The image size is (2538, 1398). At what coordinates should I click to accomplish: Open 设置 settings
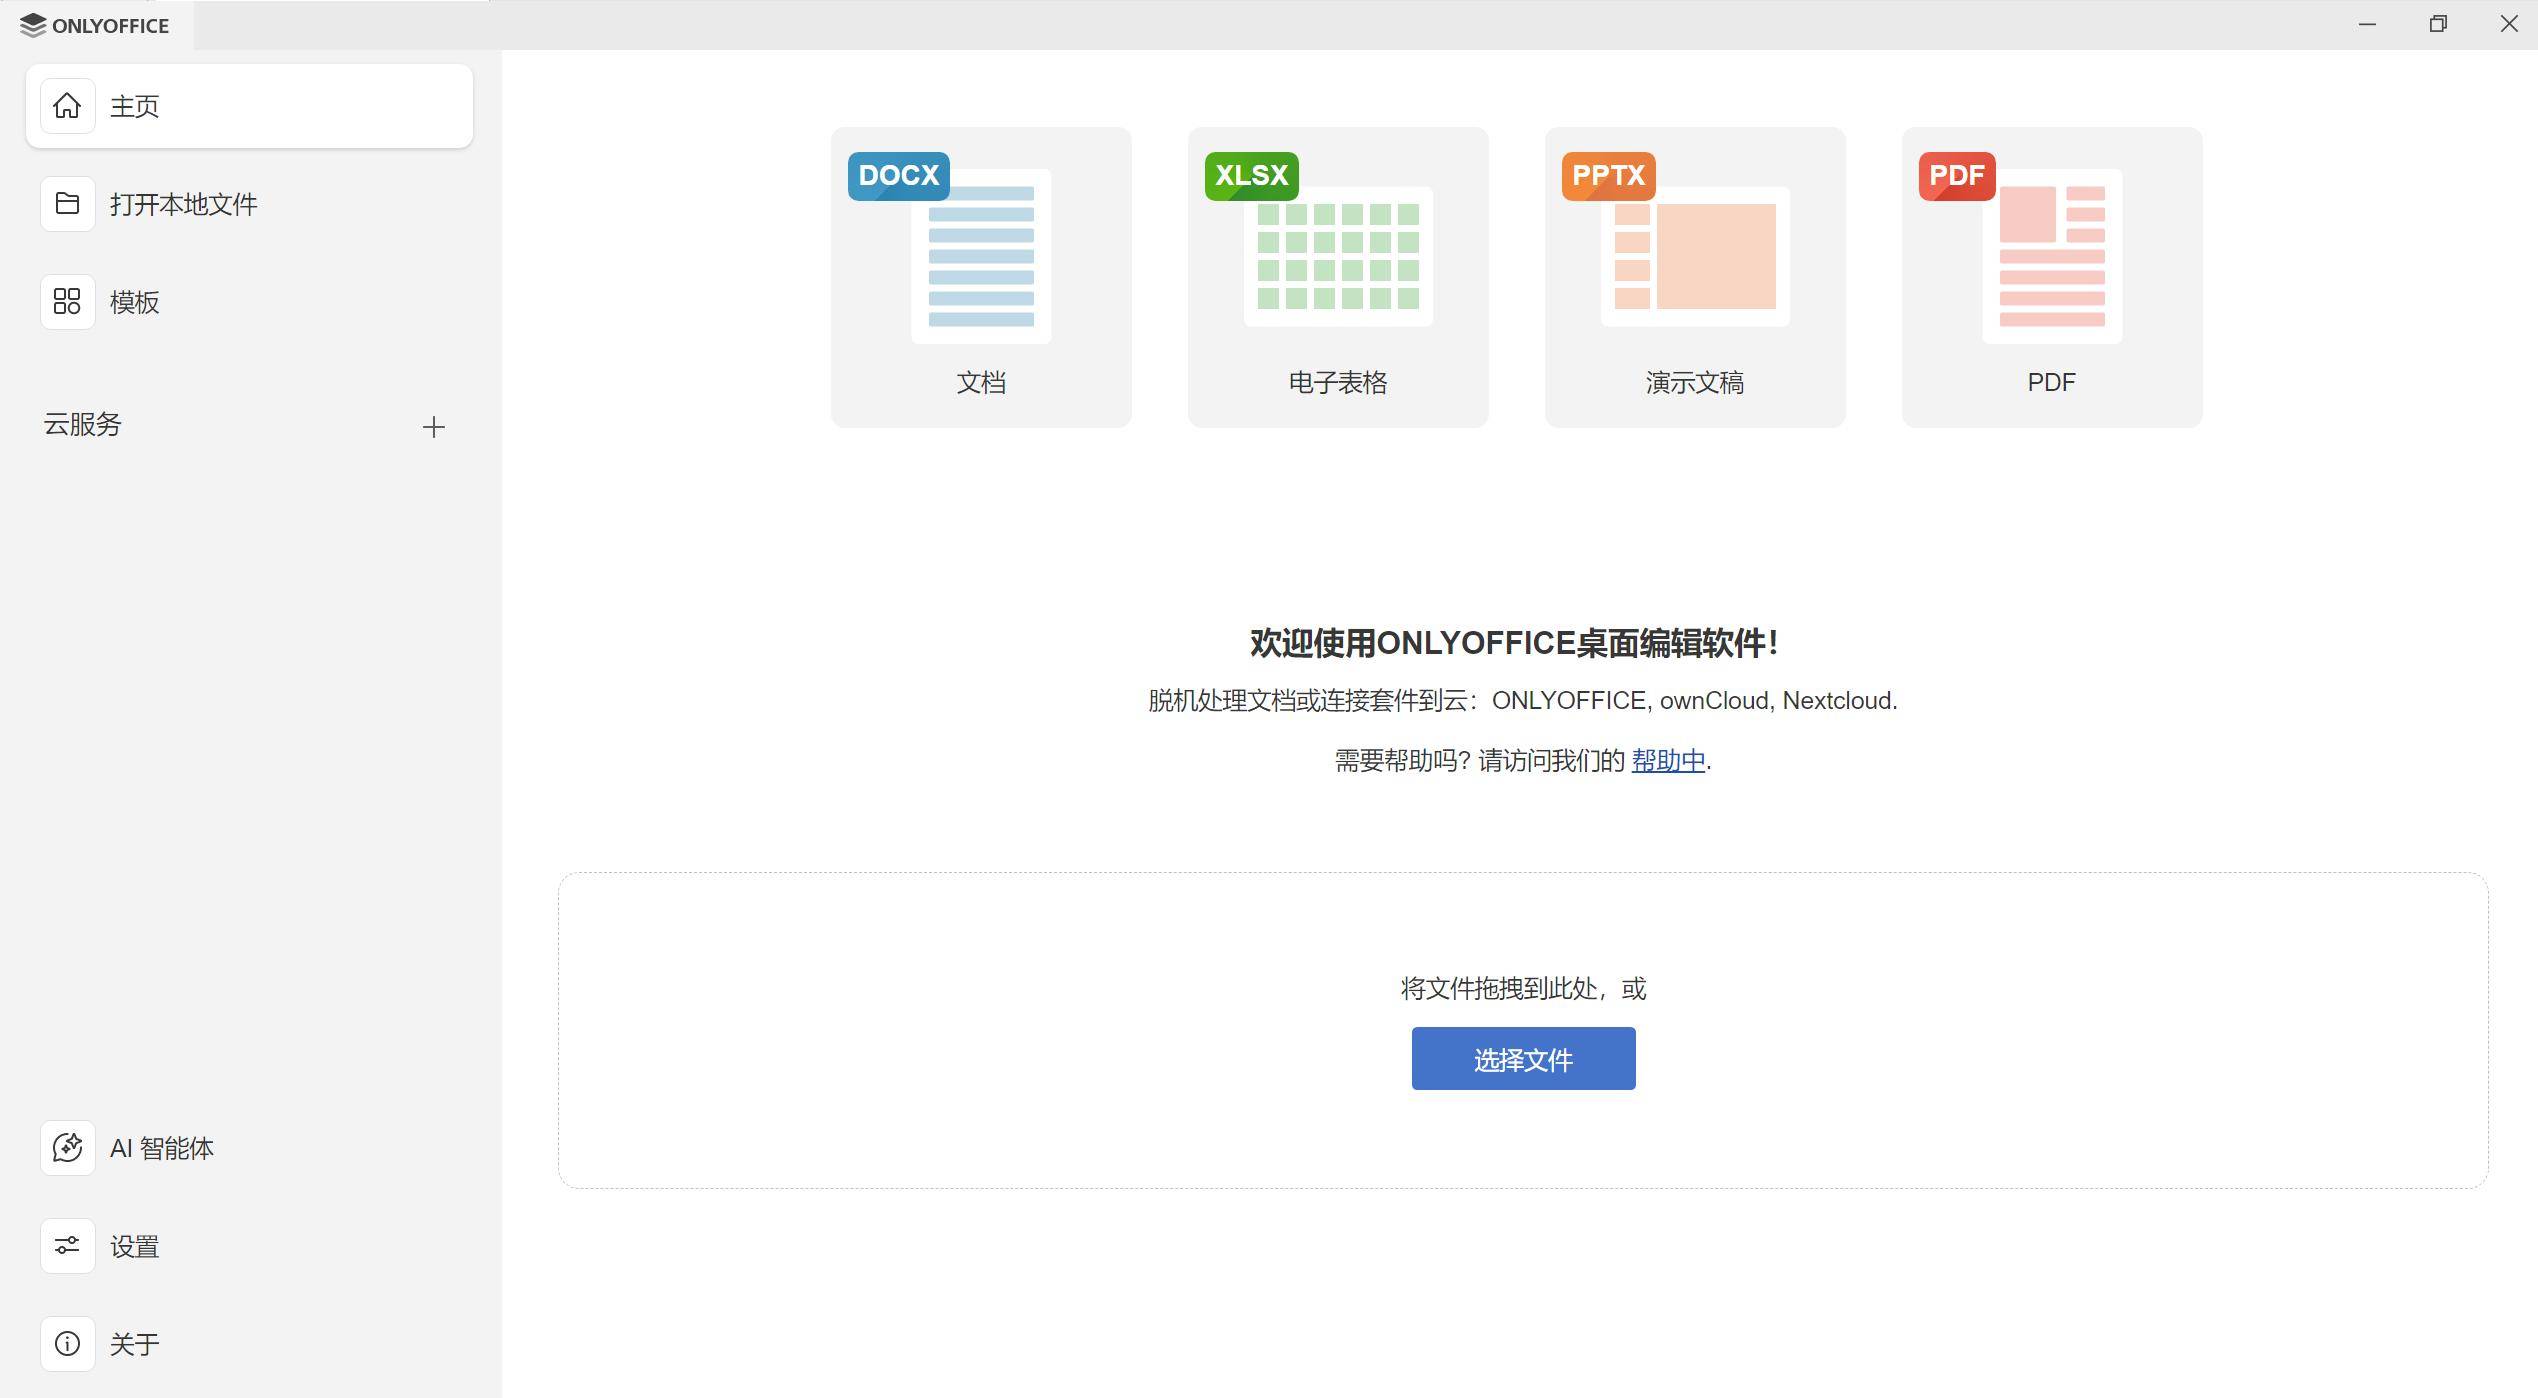tap(249, 1246)
